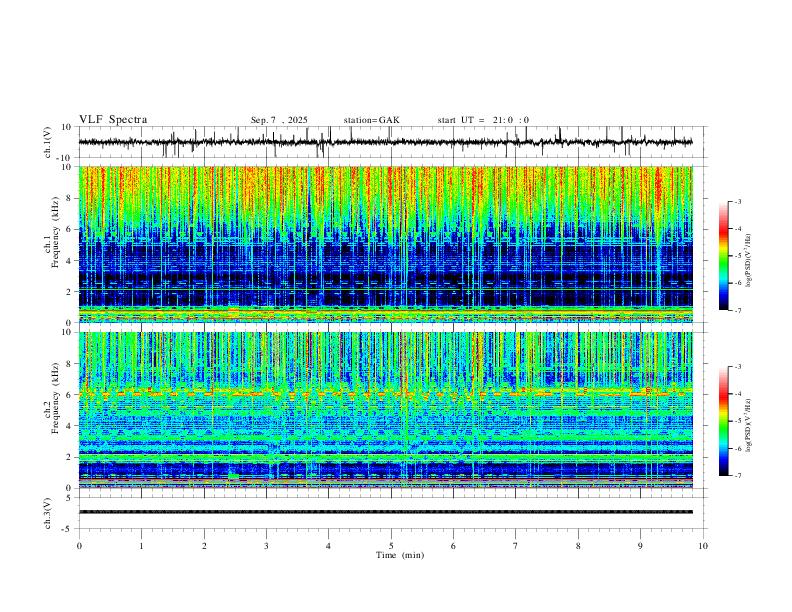Click the "Time (min)" axis title
Screen dimensions: 792x612
point(400,555)
